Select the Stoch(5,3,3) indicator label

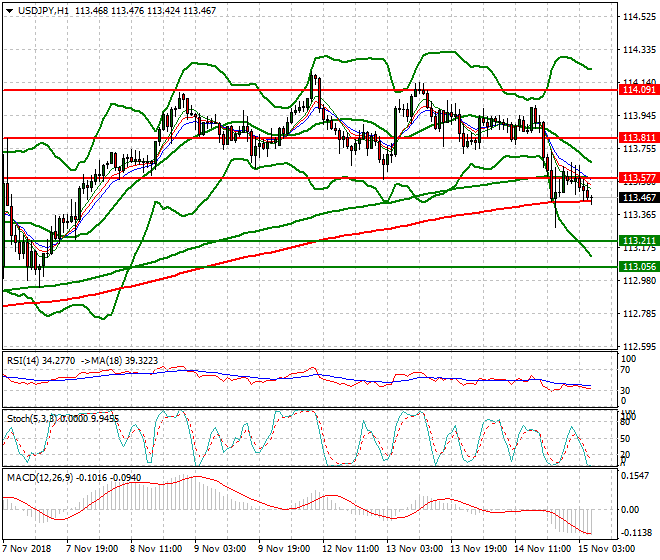(32, 419)
